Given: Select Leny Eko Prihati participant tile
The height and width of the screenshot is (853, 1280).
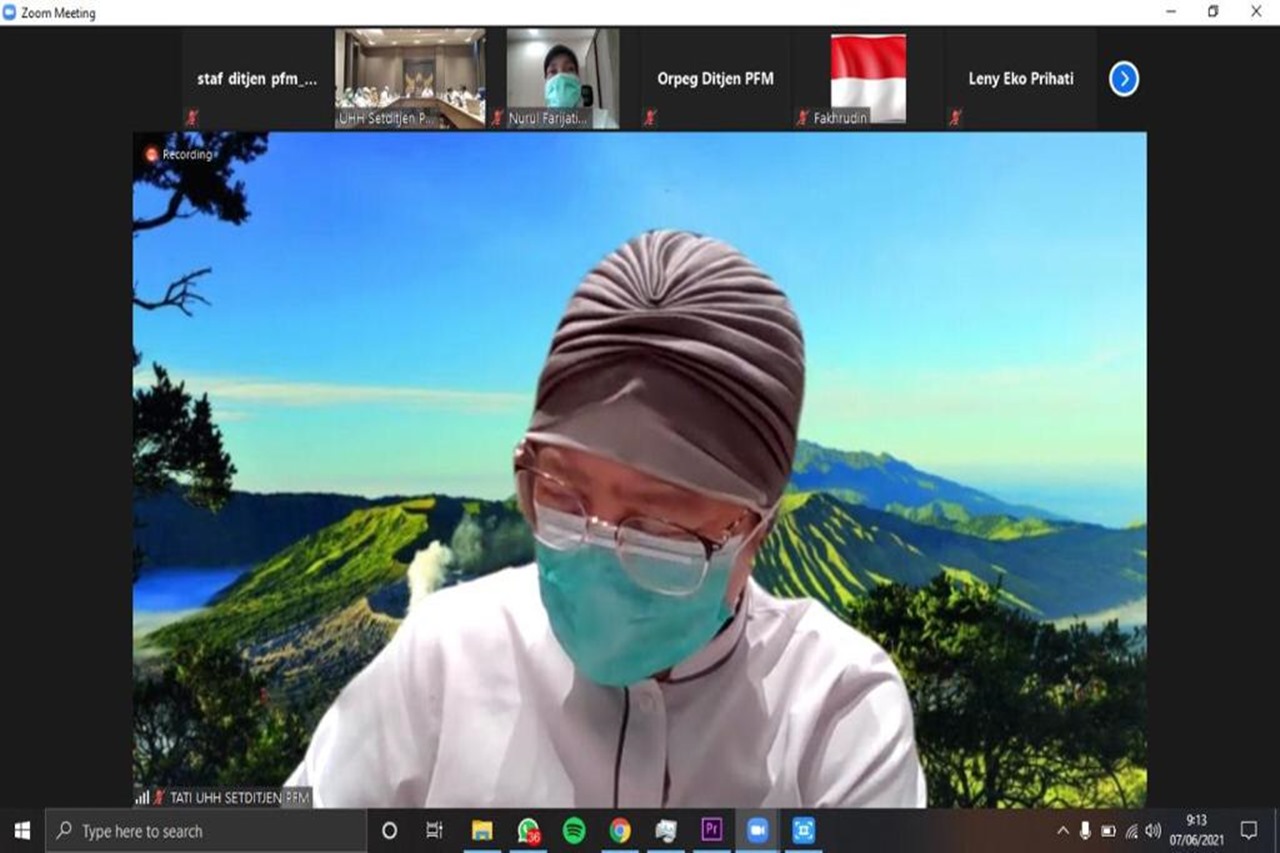Looking at the screenshot, I should [x=1020, y=78].
